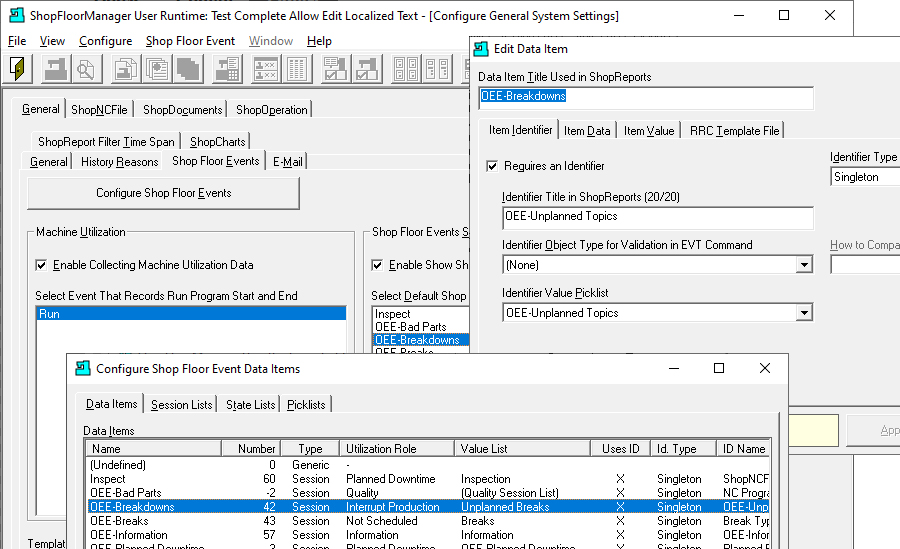This screenshot has width=900, height=549.
Task: Open the Picklists tab
Action: 306,405
